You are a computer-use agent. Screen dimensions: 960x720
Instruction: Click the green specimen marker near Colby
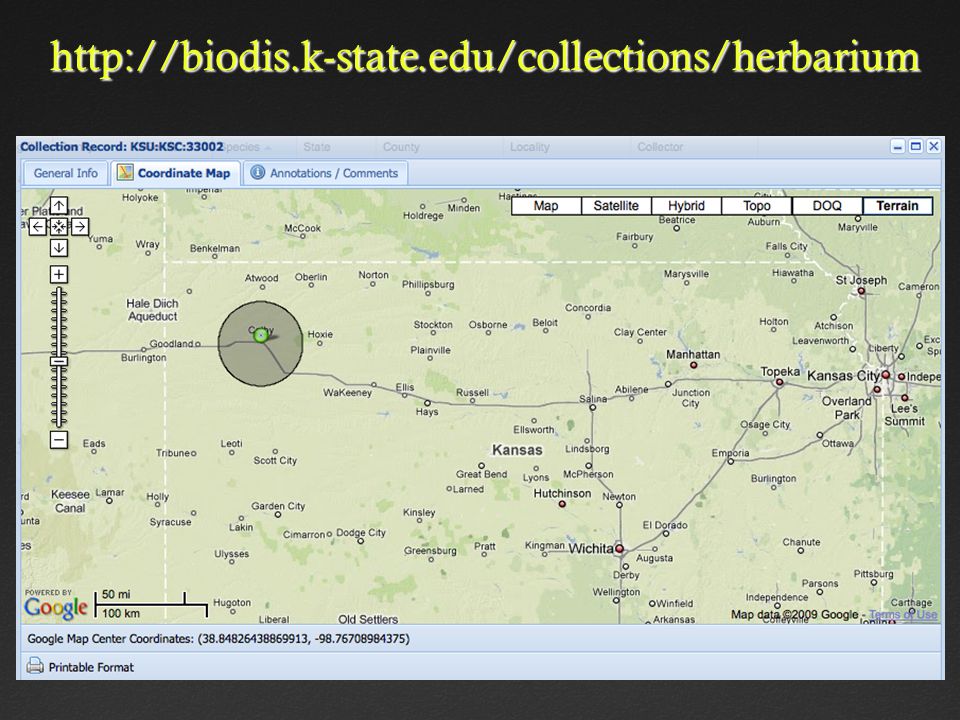click(x=261, y=336)
